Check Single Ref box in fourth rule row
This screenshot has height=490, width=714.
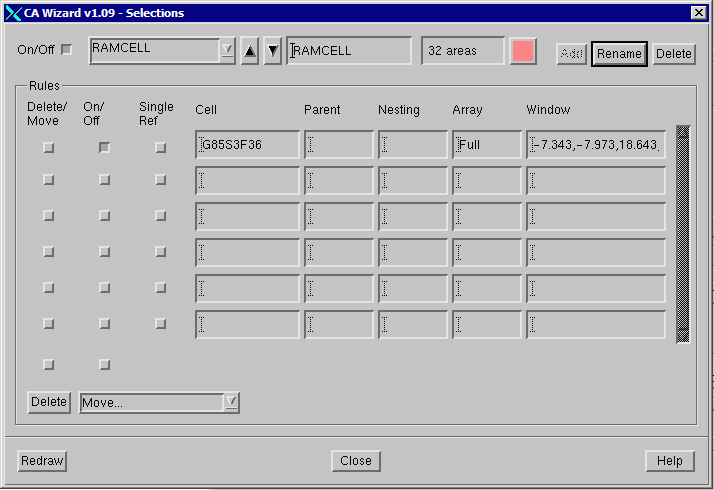pyautogui.click(x=160, y=251)
